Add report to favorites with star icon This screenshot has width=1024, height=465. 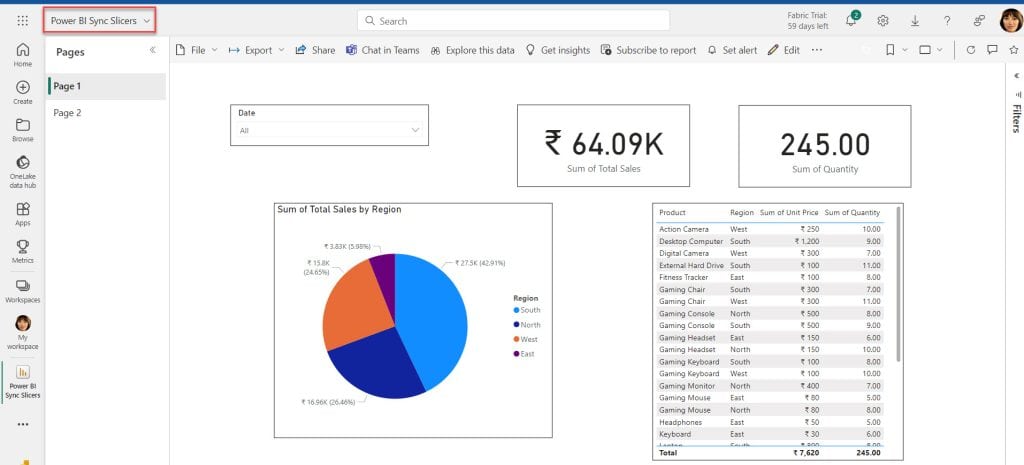1014,50
